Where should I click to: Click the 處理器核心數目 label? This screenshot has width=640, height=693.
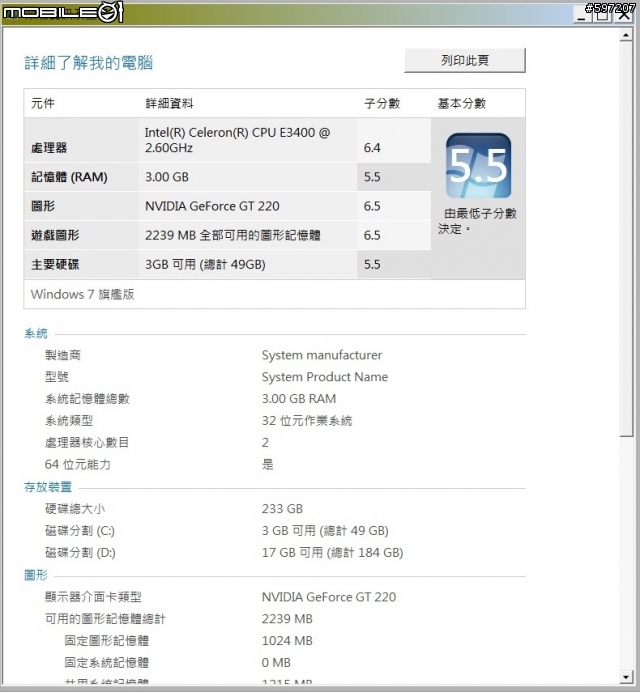point(87,442)
